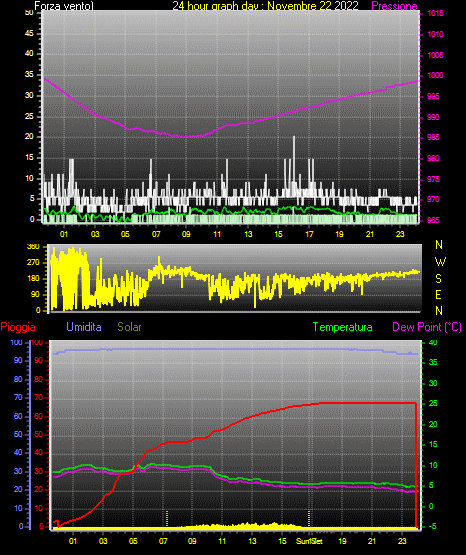The image size is (466, 555).
Task: Click hour 05 on bottom graph axis
Action: click(x=133, y=541)
